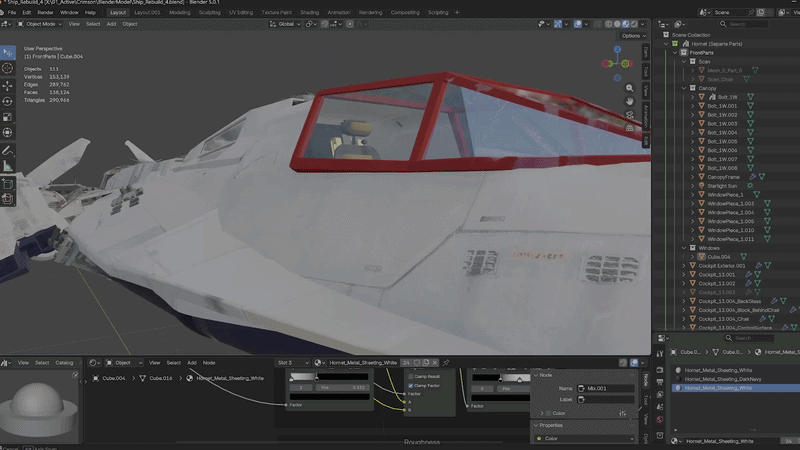Unlink the Hornet_Metal_Sheeting_White material with X
Viewport: 800px width, 450px height.
tap(435, 363)
